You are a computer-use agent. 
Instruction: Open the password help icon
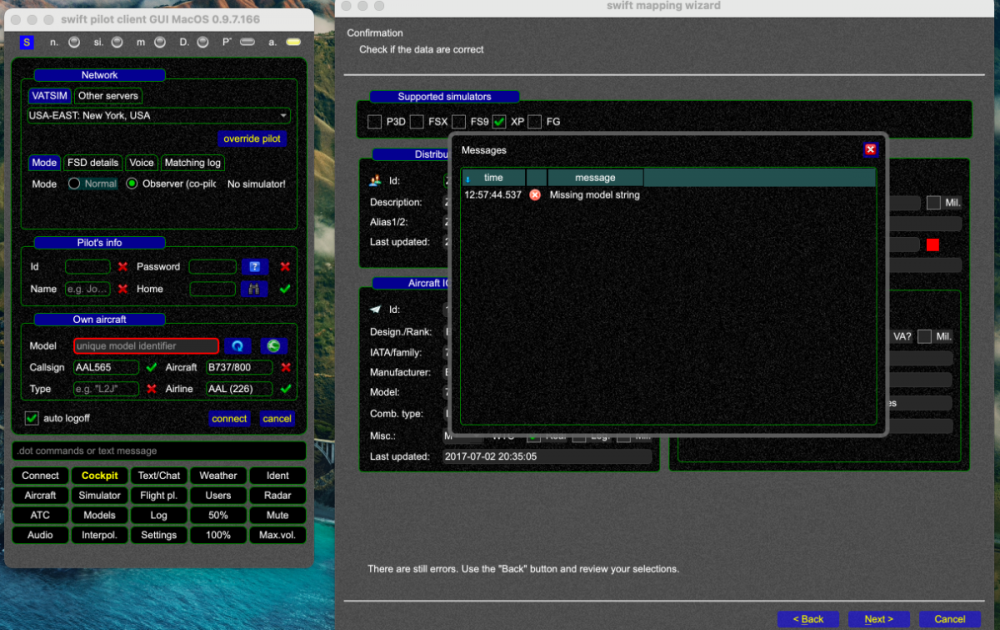[x=255, y=267]
